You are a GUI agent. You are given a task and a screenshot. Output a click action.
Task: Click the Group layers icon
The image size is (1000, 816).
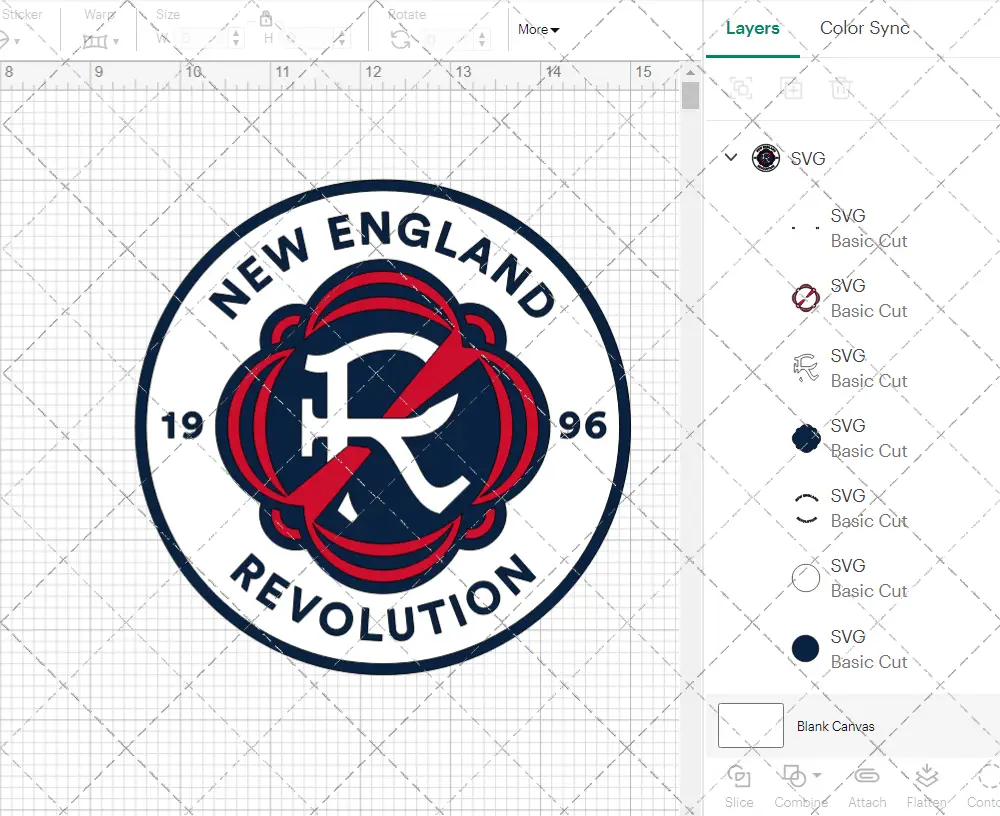tap(741, 88)
